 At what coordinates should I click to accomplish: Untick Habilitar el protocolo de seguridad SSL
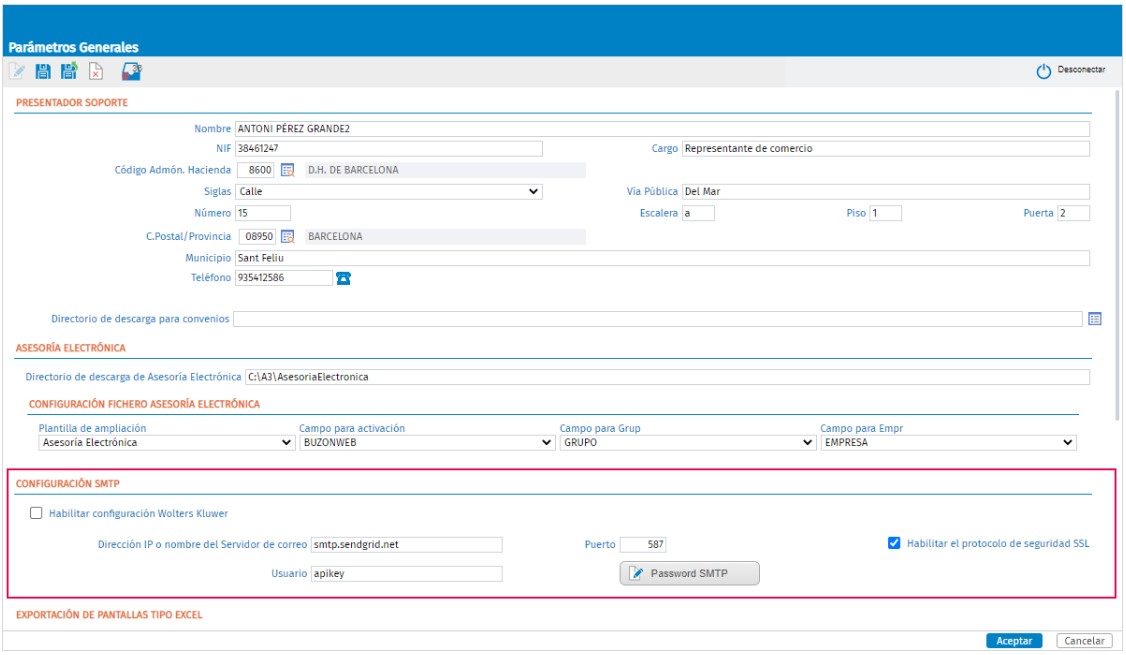894,544
